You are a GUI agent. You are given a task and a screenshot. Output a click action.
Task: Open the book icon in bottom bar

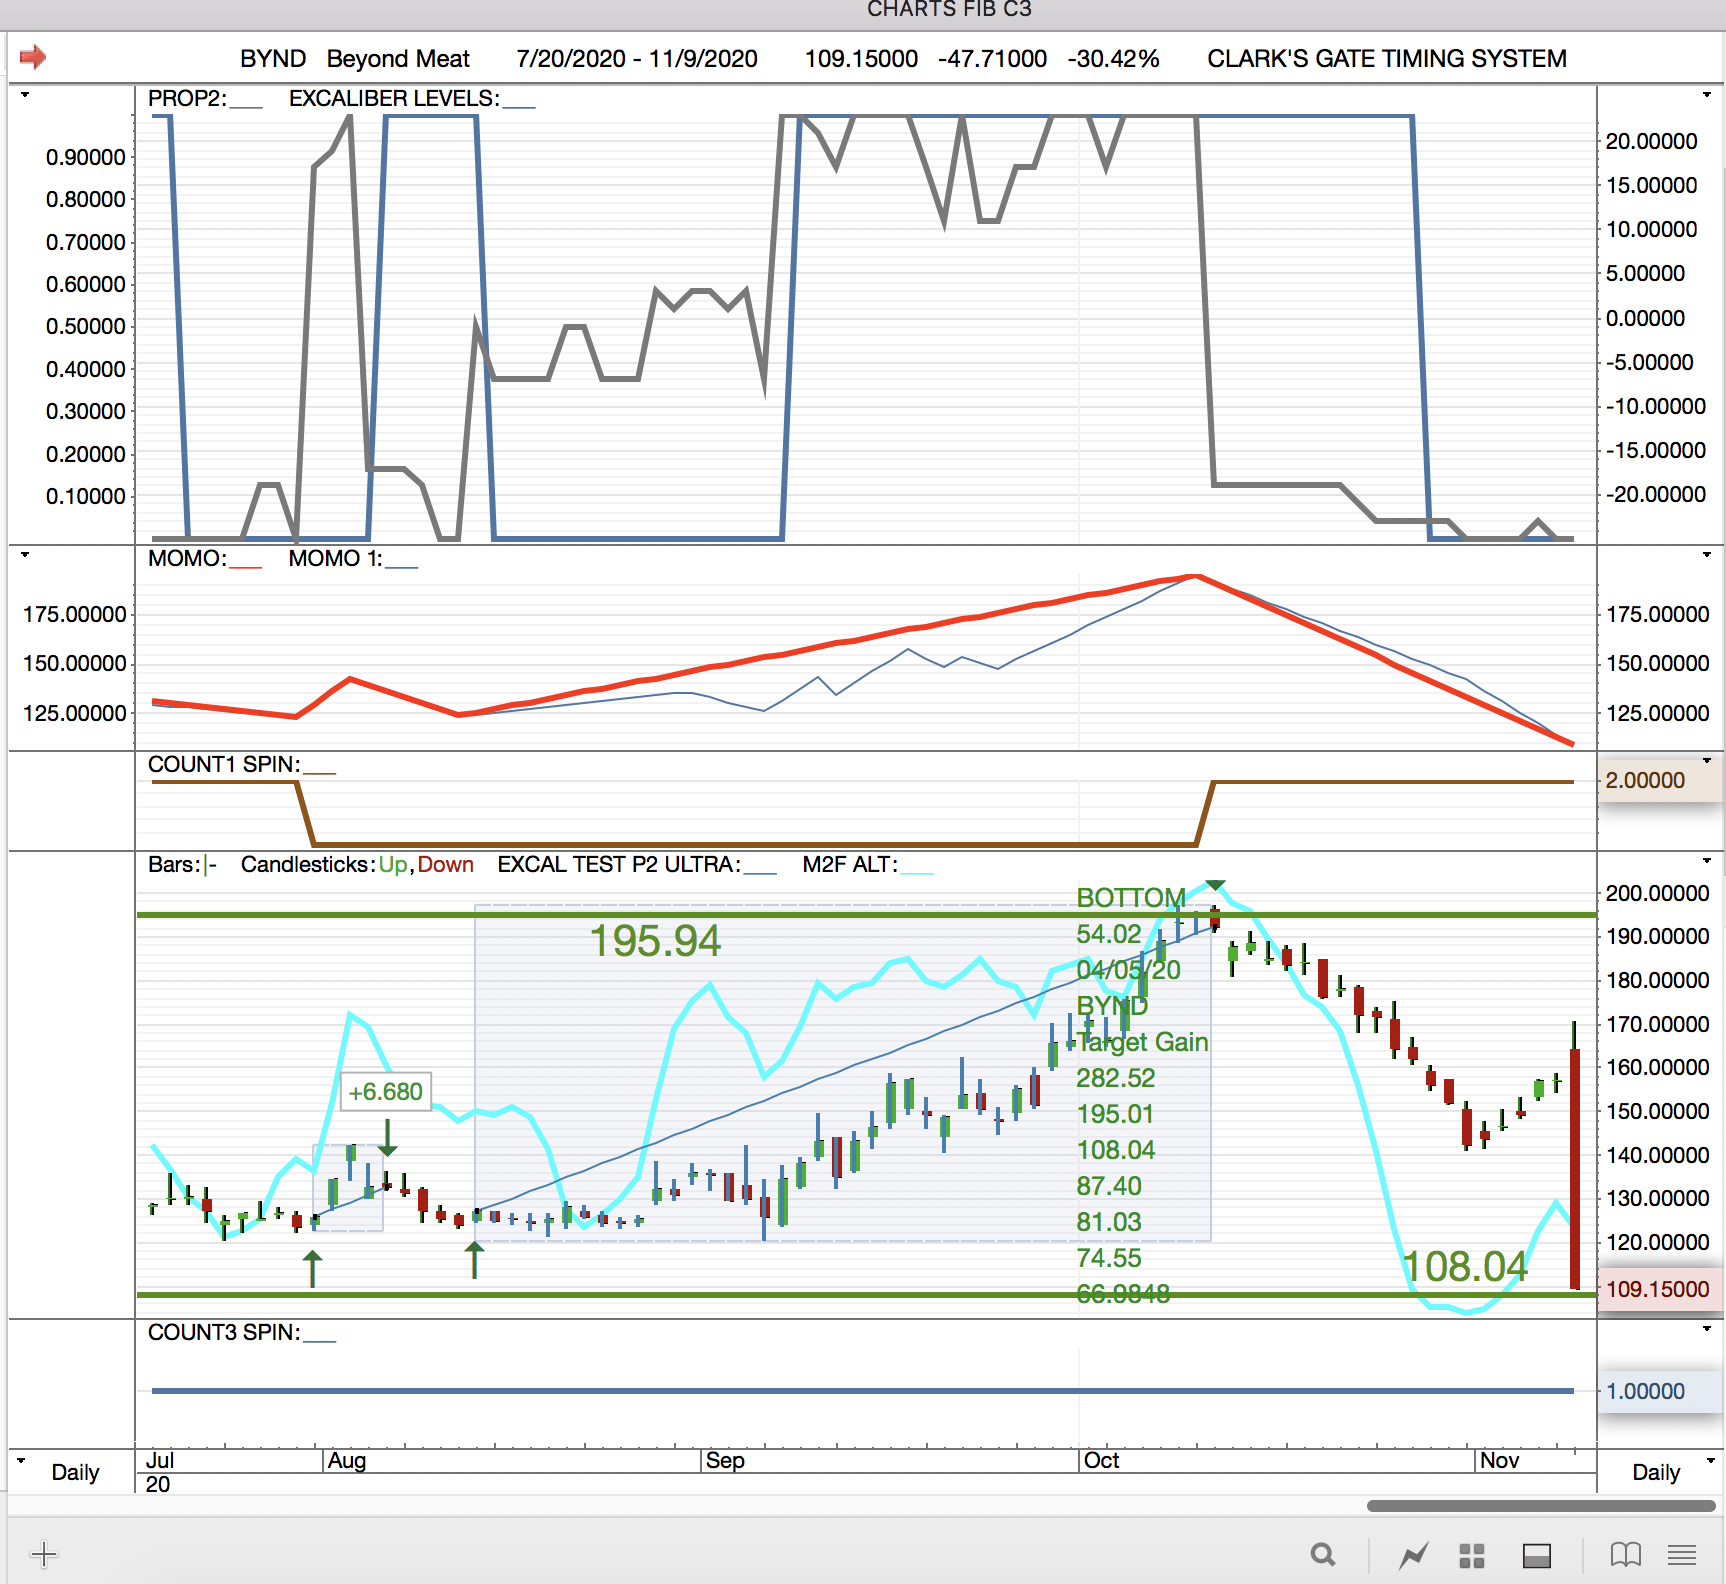(x=1625, y=1555)
